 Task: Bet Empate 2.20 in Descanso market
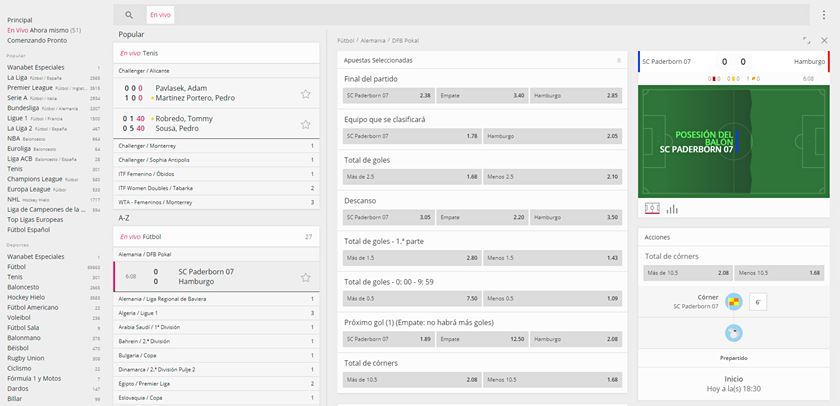pyautogui.click(x=482, y=217)
